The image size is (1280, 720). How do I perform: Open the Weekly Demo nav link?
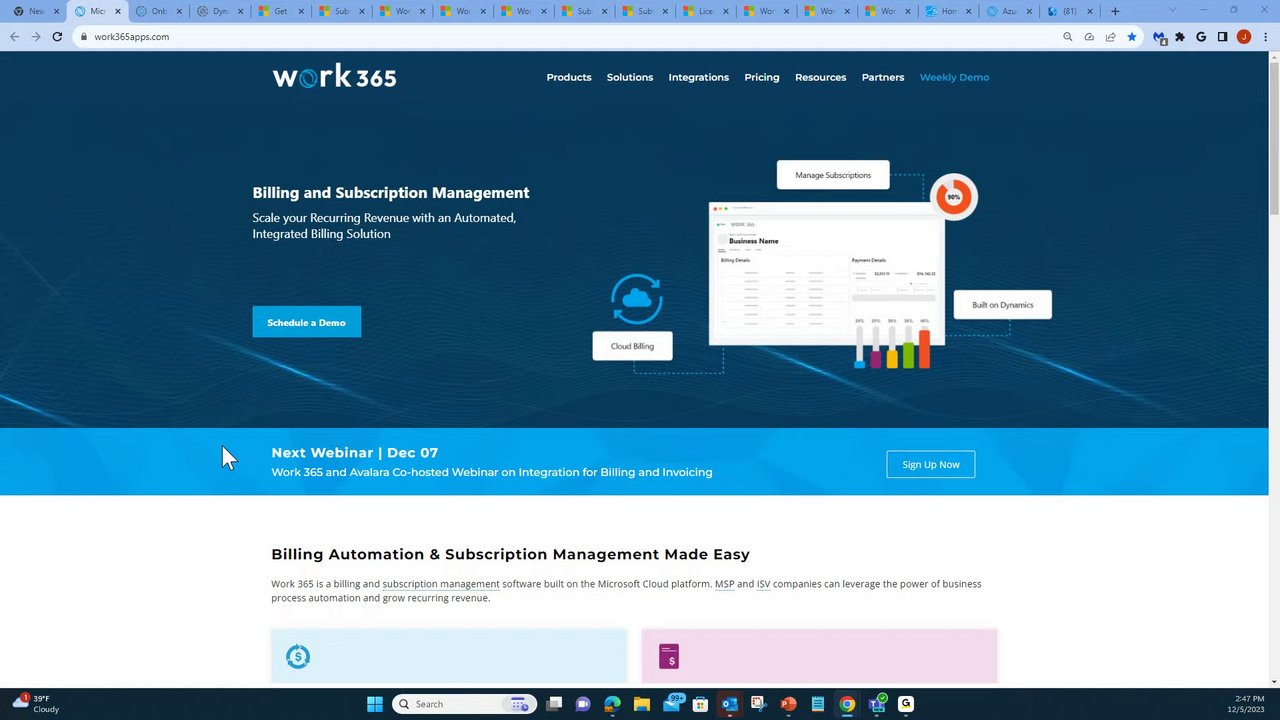954,77
